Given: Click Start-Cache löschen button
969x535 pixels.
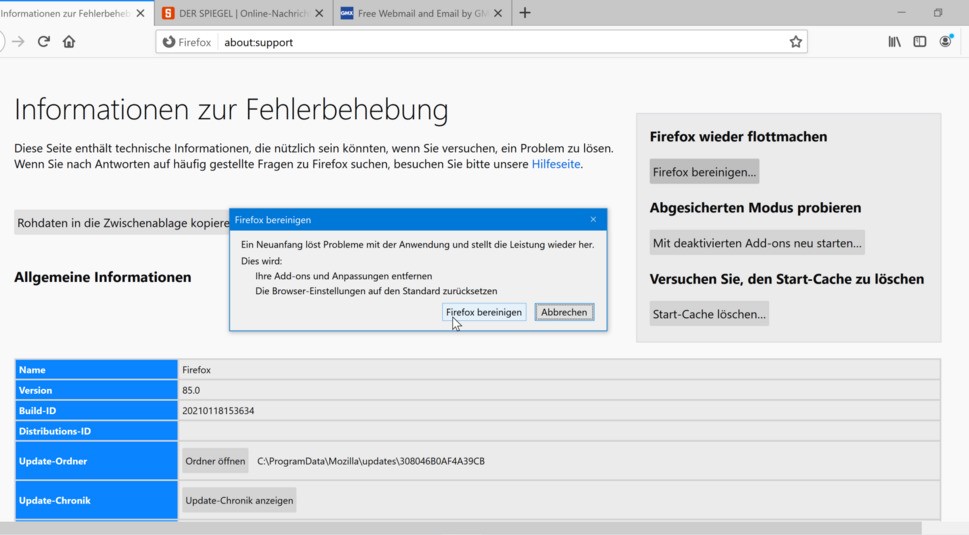Looking at the screenshot, I should (x=709, y=314).
